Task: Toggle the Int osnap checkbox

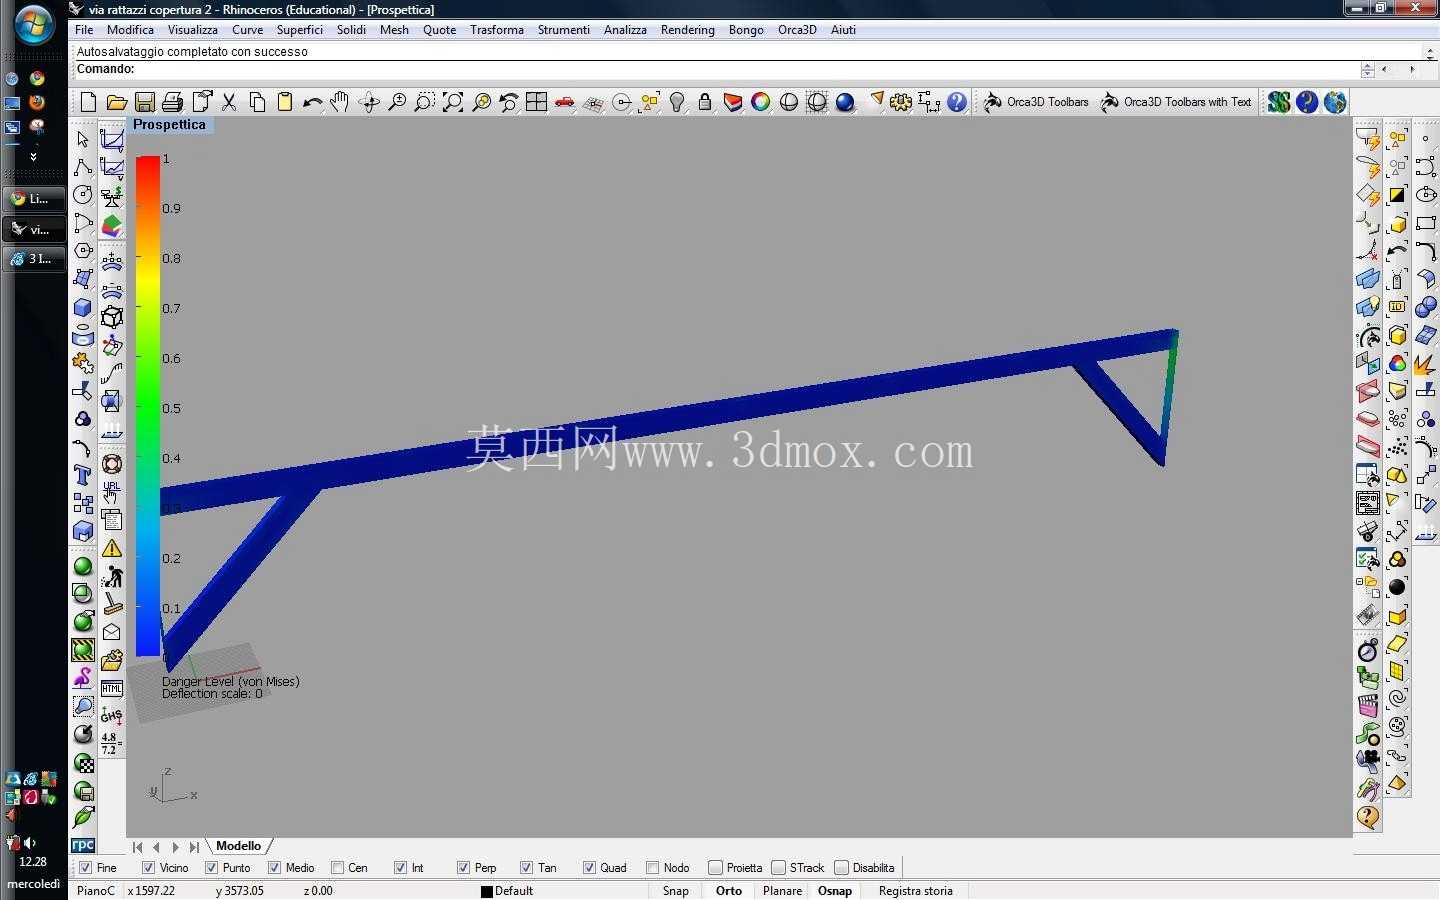Action: point(400,868)
